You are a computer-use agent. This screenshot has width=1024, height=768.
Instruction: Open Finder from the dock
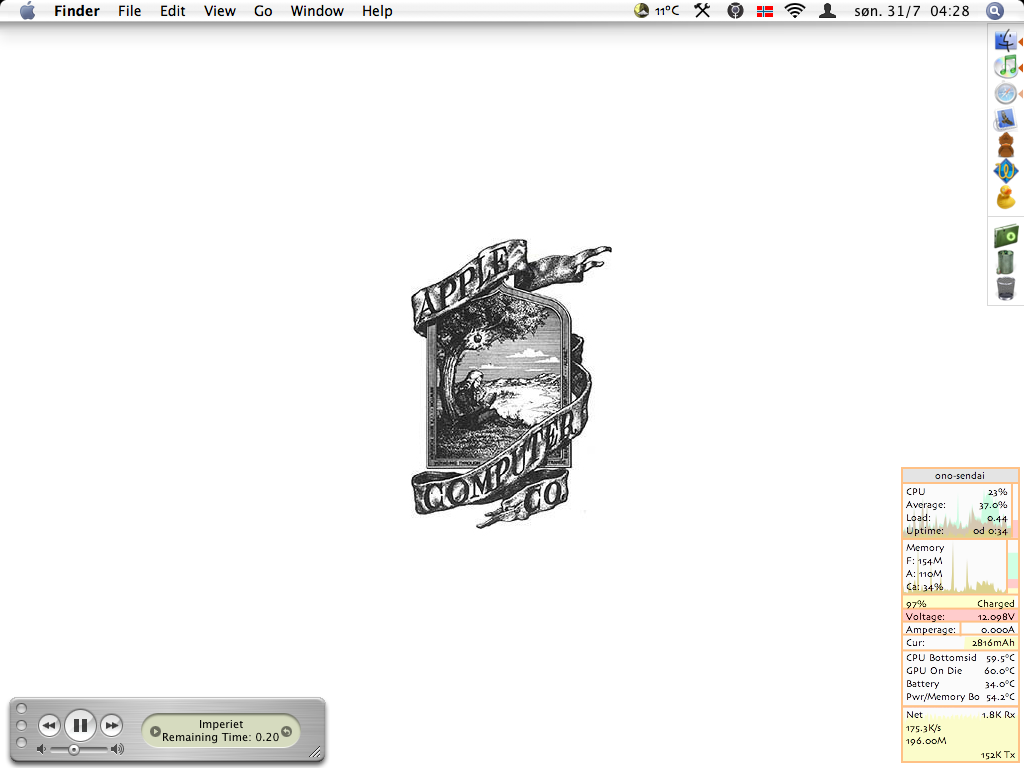[x=1006, y=40]
